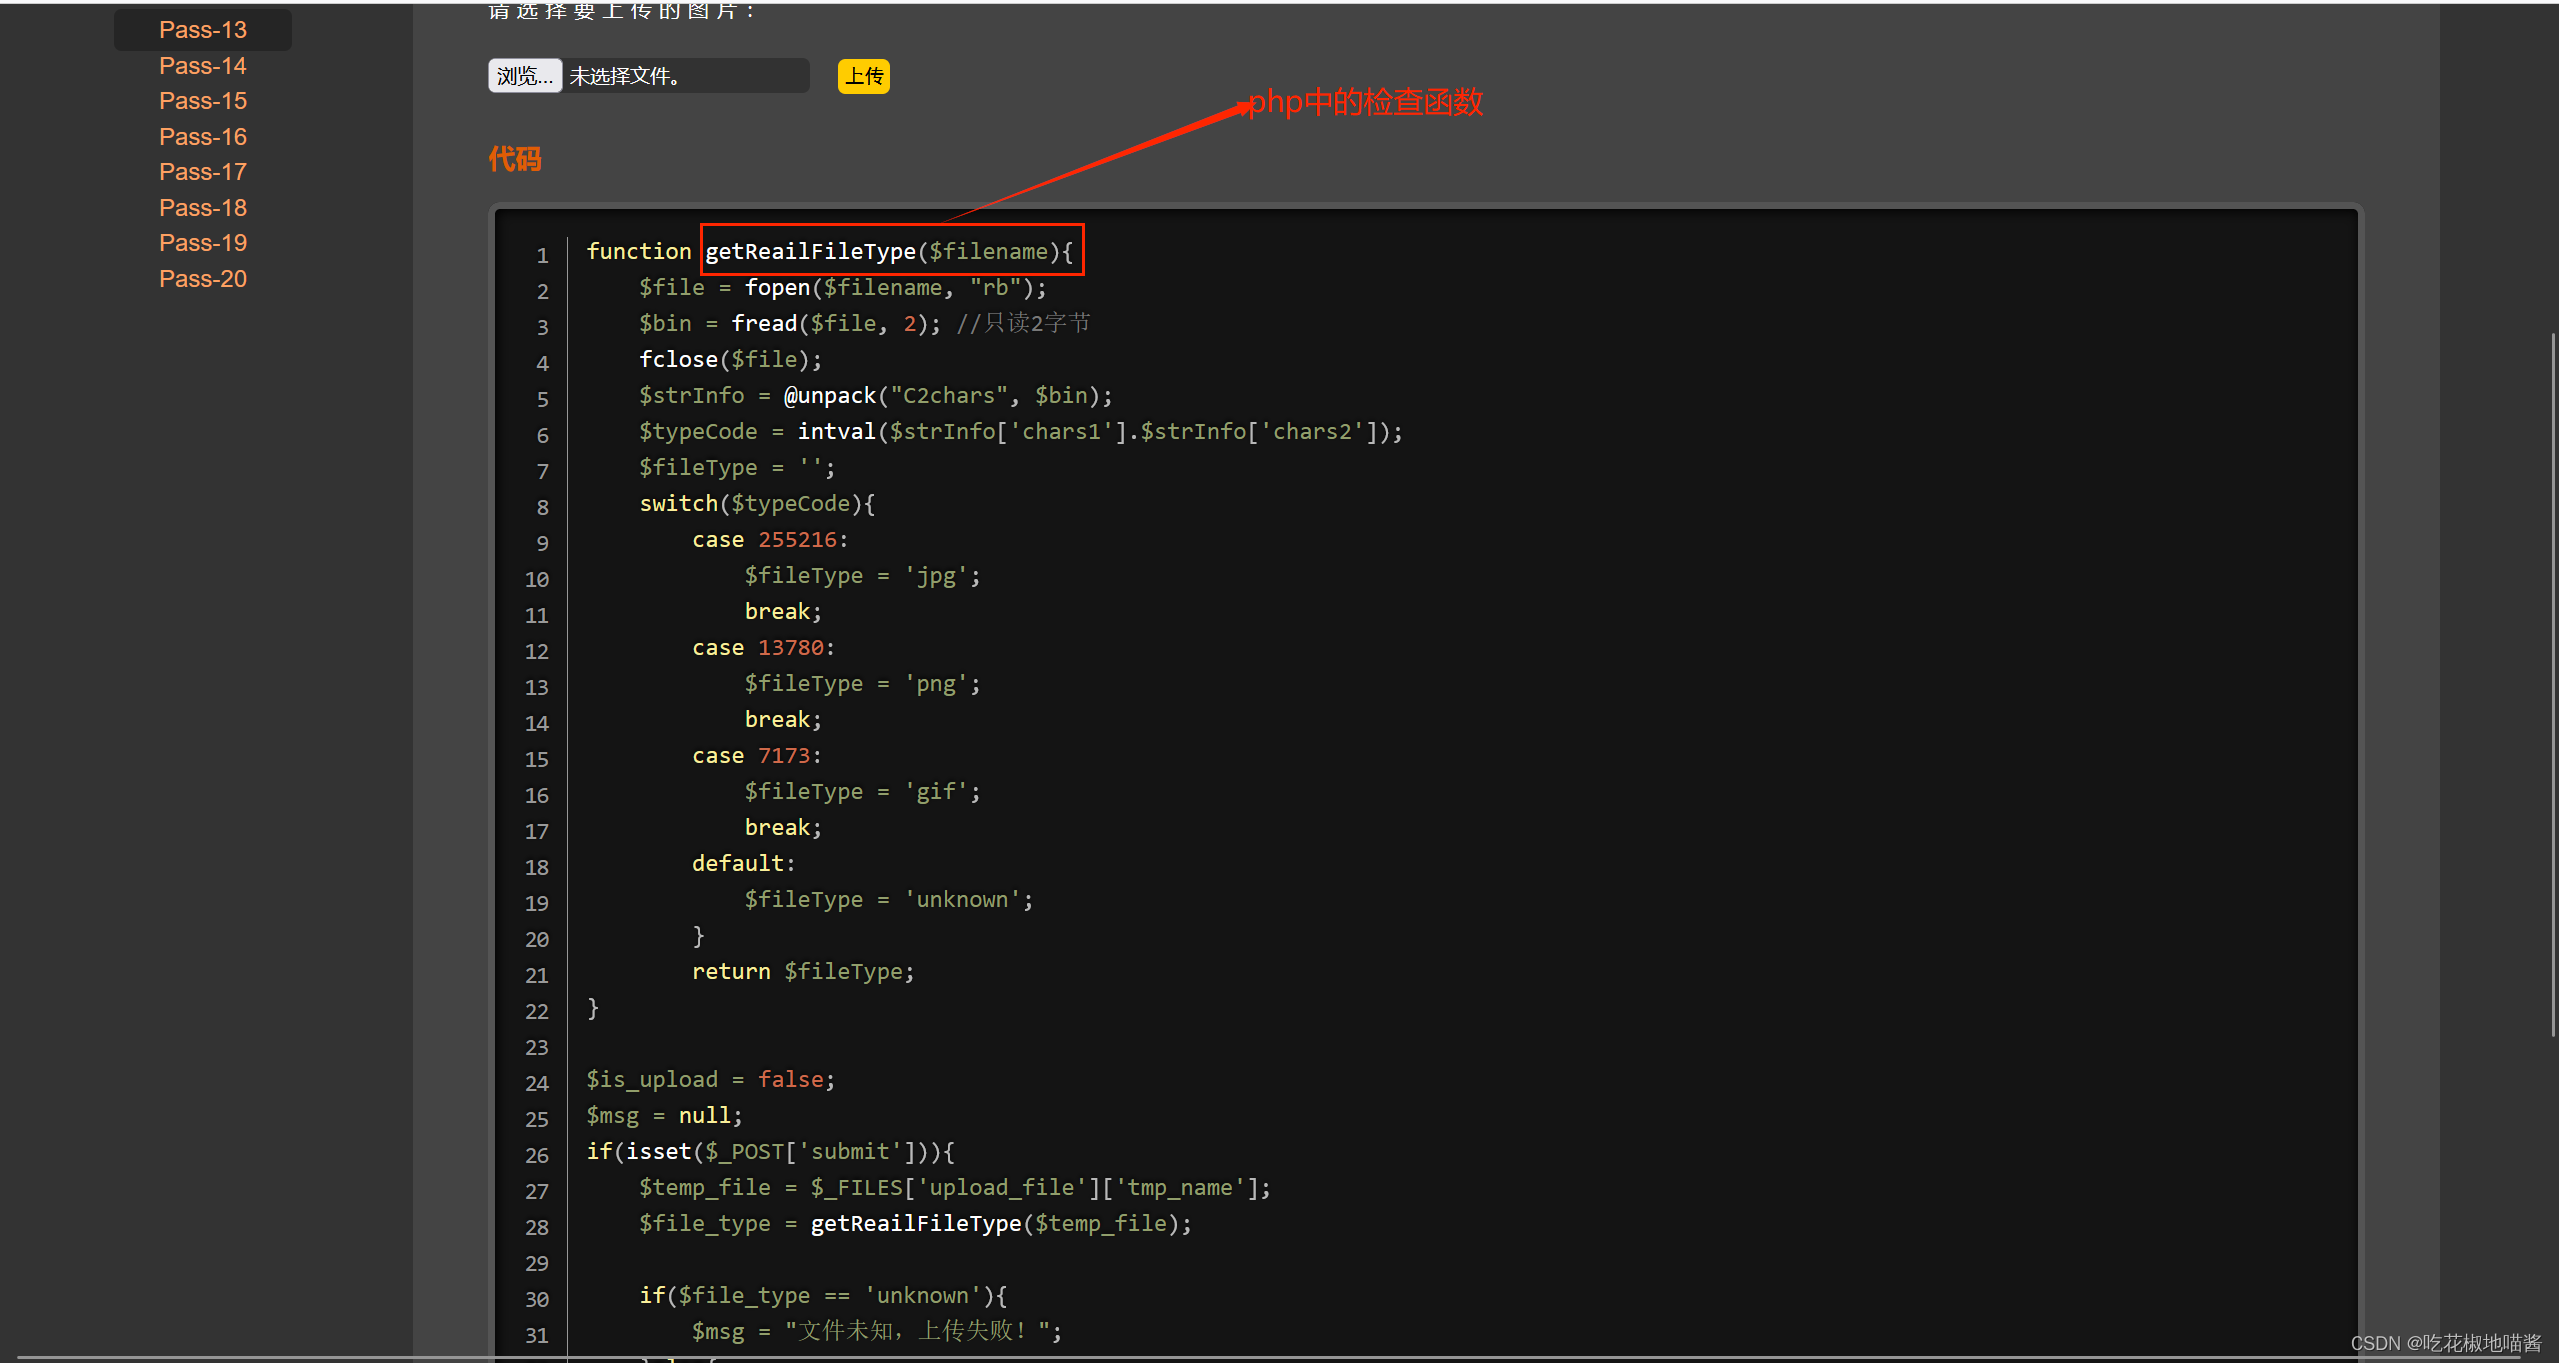Click the CSDN watermark text in the corner

(x=2445, y=1343)
